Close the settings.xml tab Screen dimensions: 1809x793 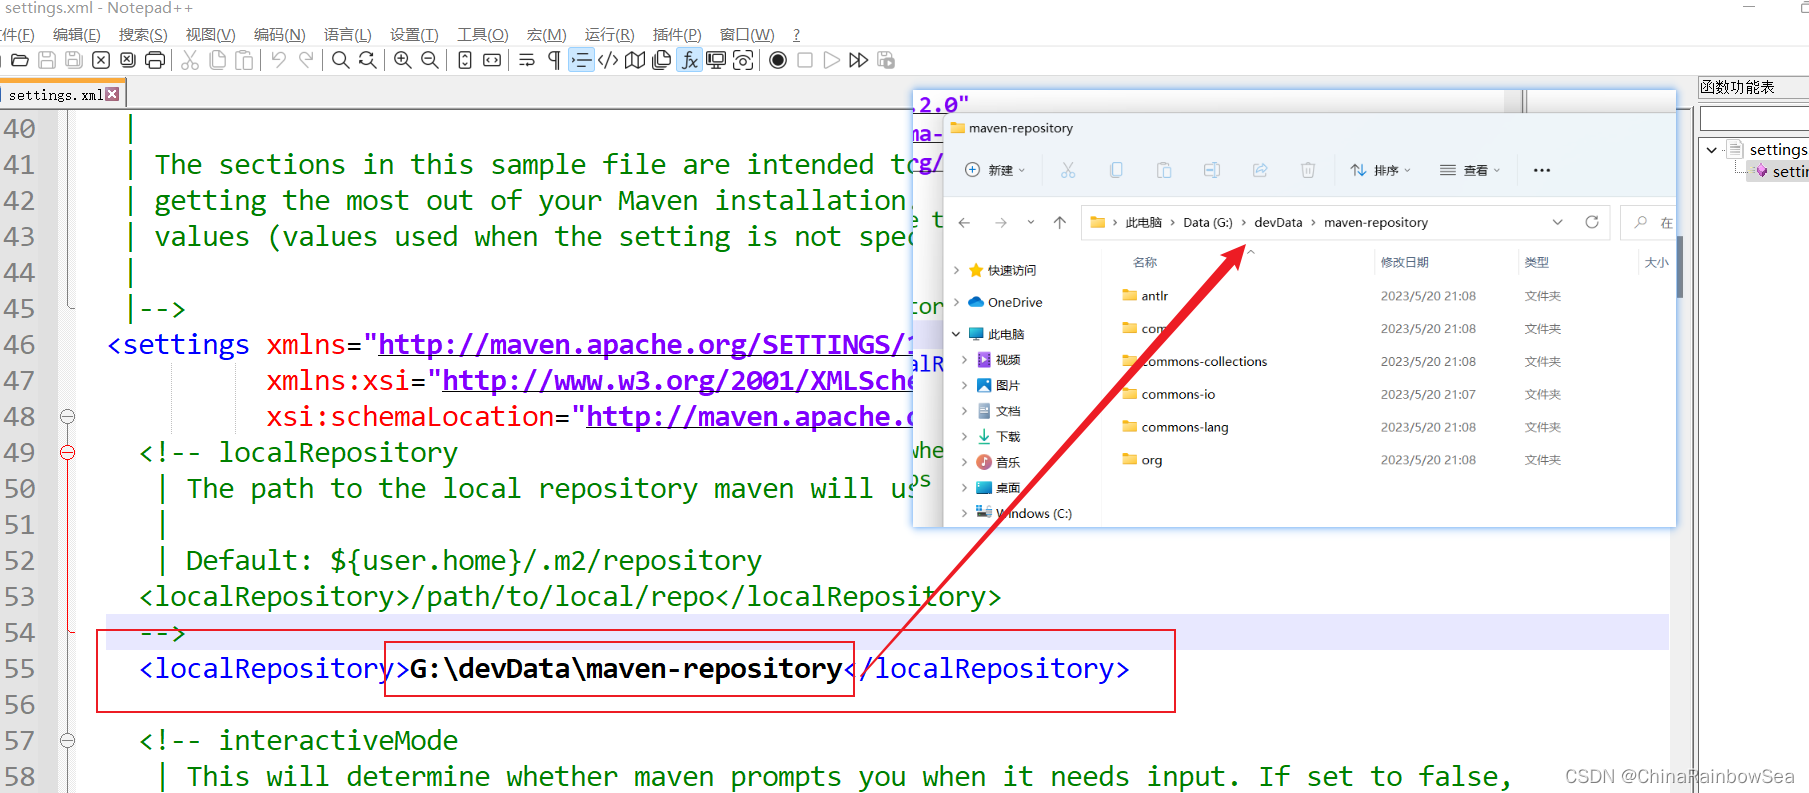pos(112,94)
